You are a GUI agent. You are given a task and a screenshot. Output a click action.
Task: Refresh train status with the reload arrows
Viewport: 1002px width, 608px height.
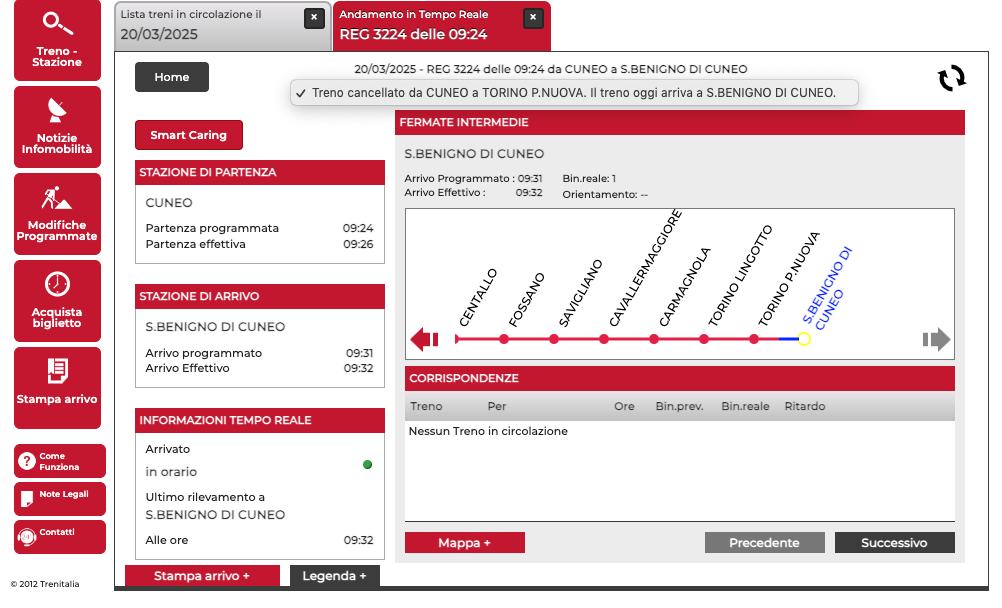(951, 78)
